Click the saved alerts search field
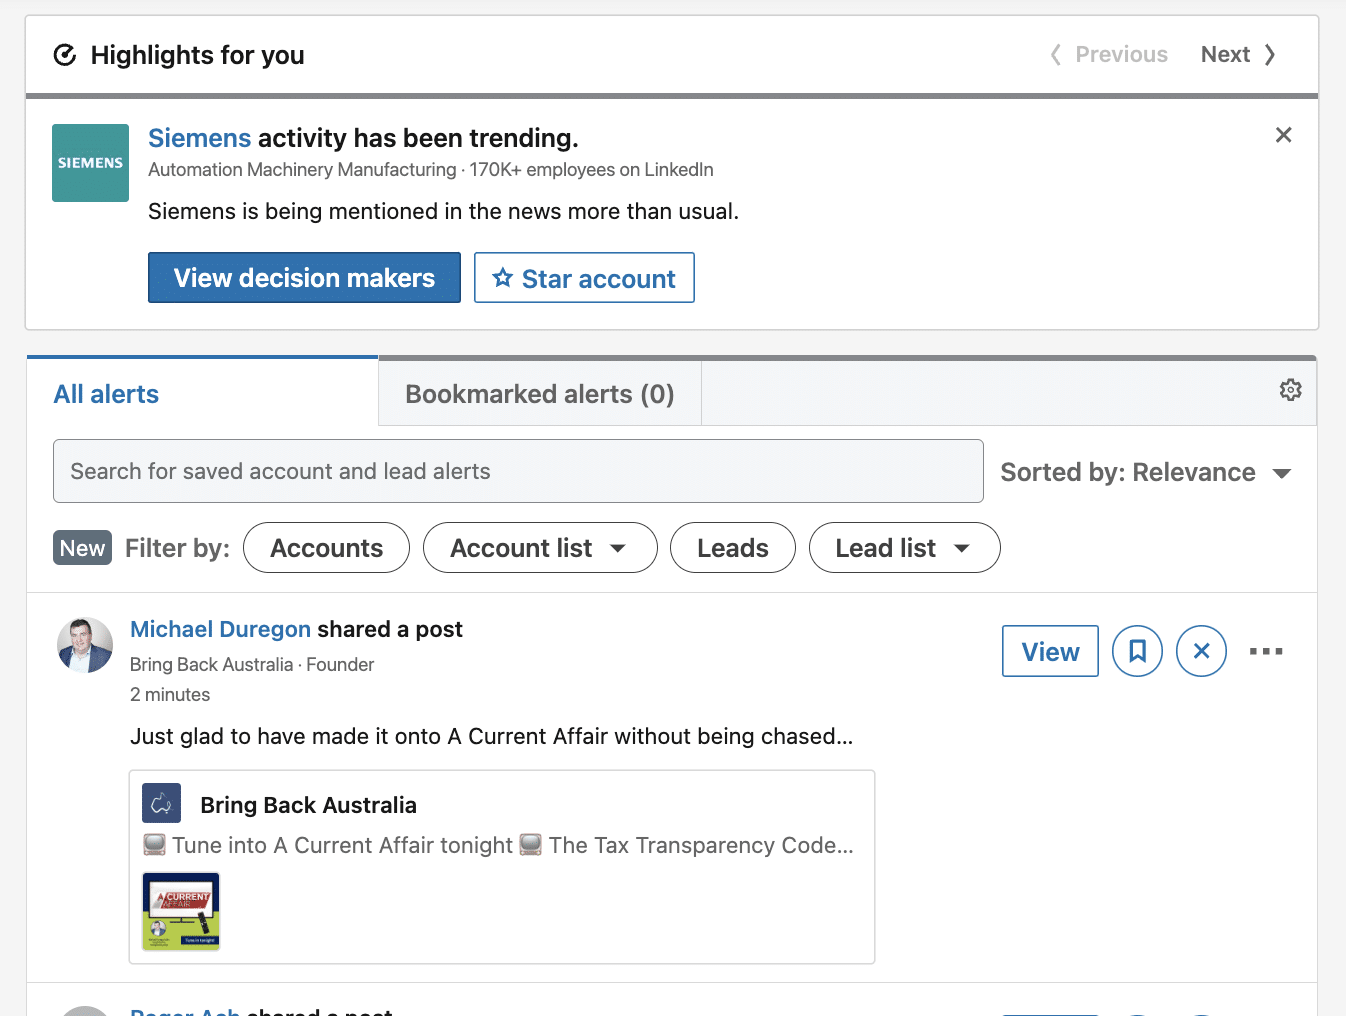Viewport: 1346px width, 1016px height. tap(518, 470)
